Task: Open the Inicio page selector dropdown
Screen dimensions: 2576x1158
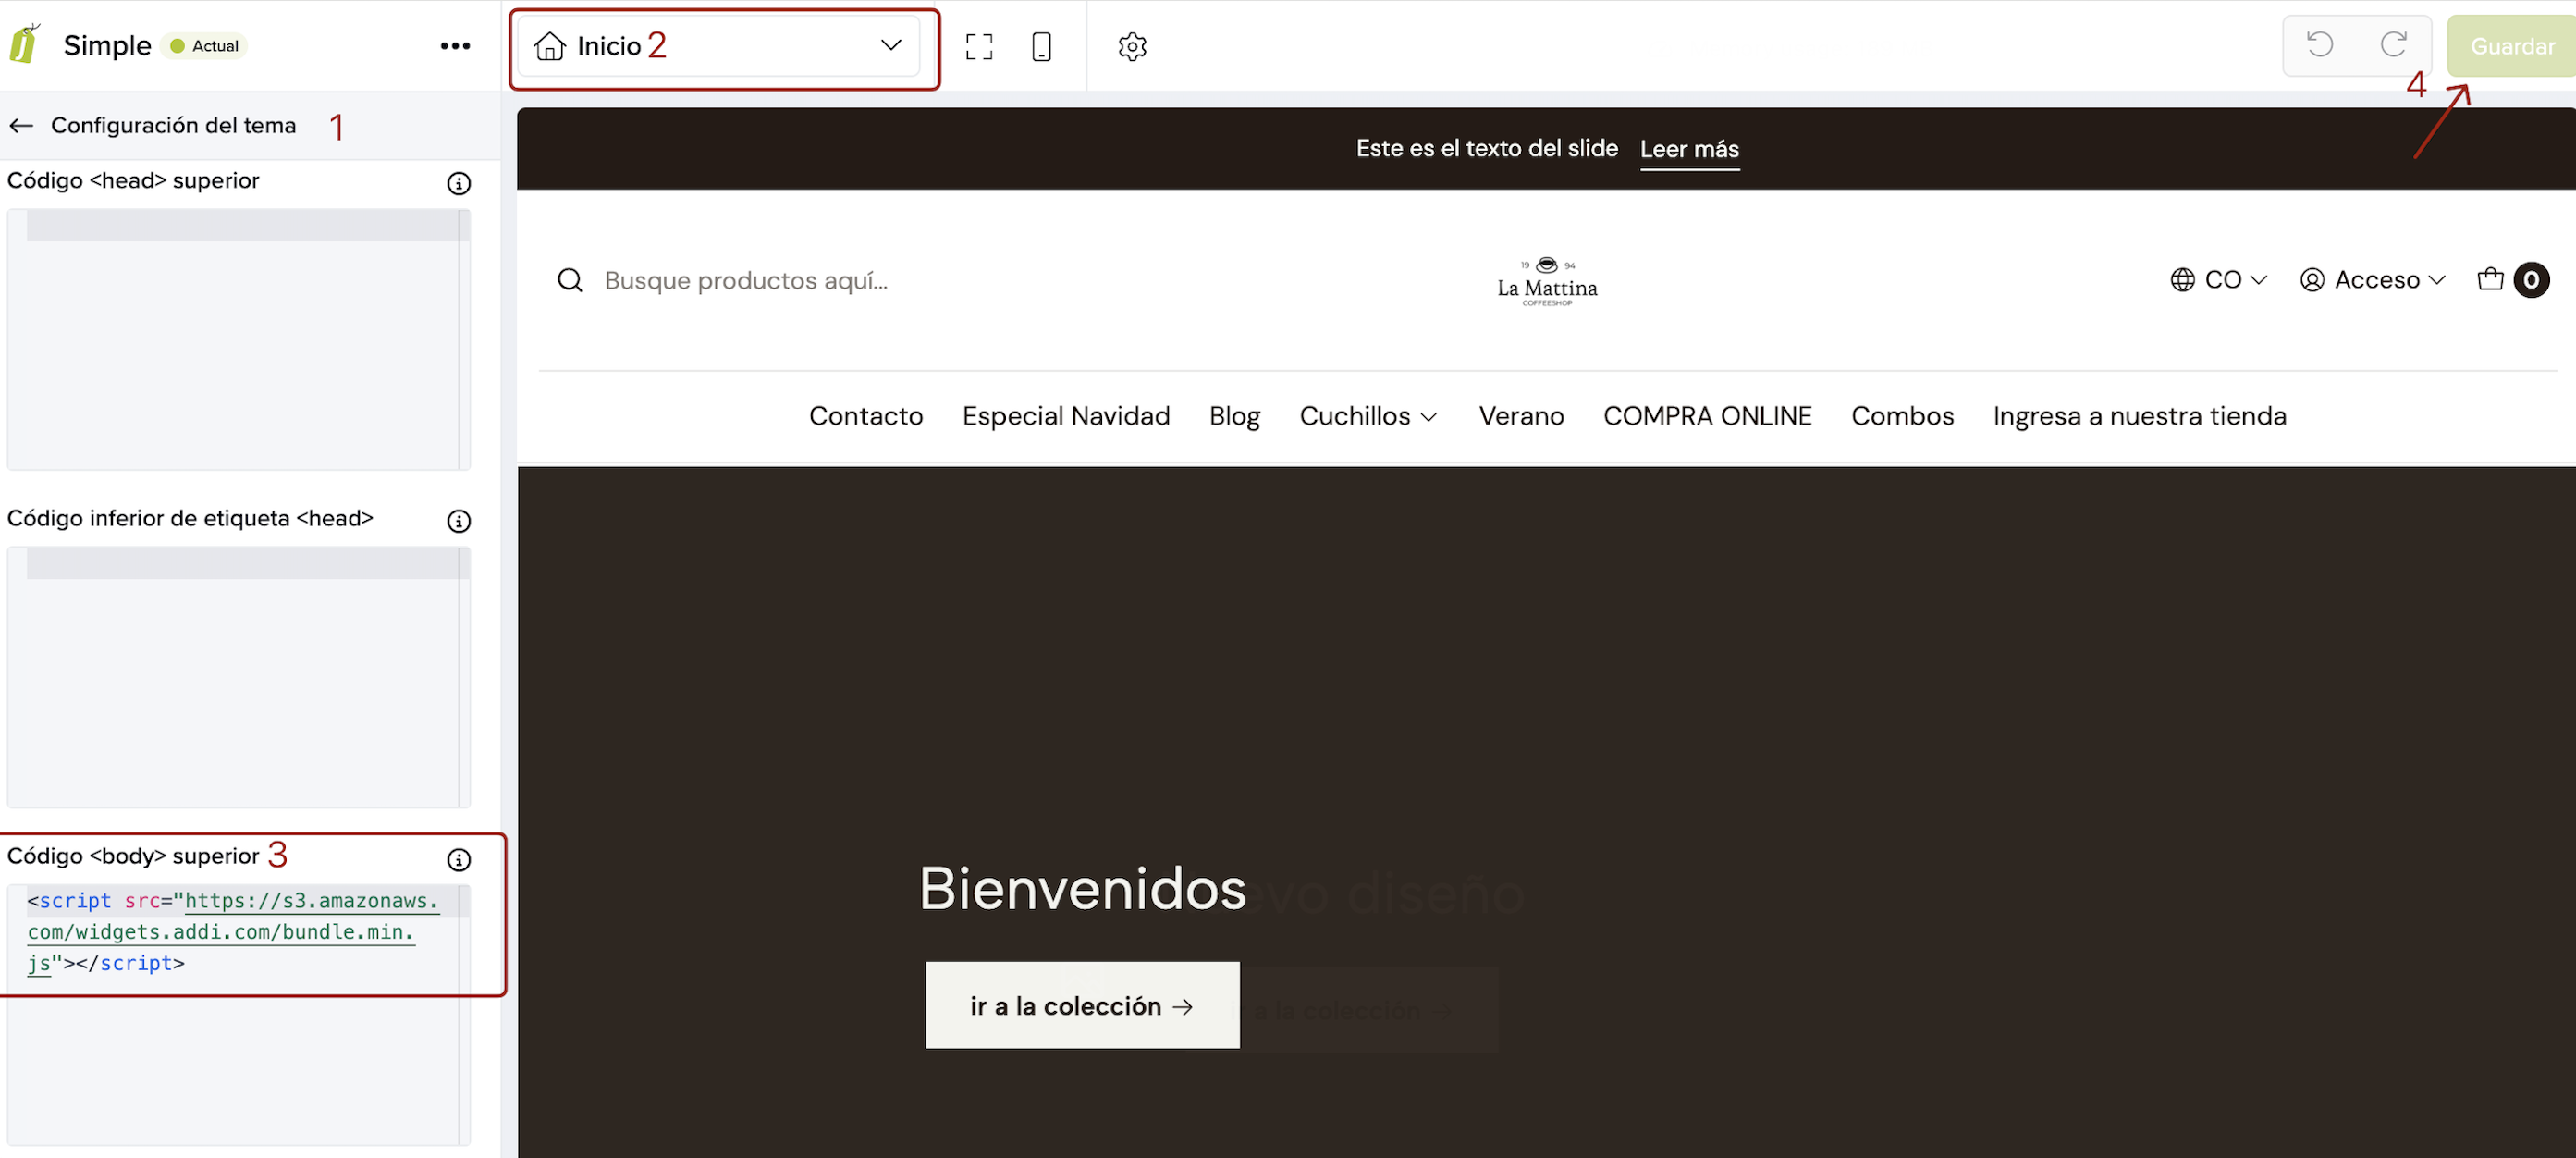Action: (718, 46)
